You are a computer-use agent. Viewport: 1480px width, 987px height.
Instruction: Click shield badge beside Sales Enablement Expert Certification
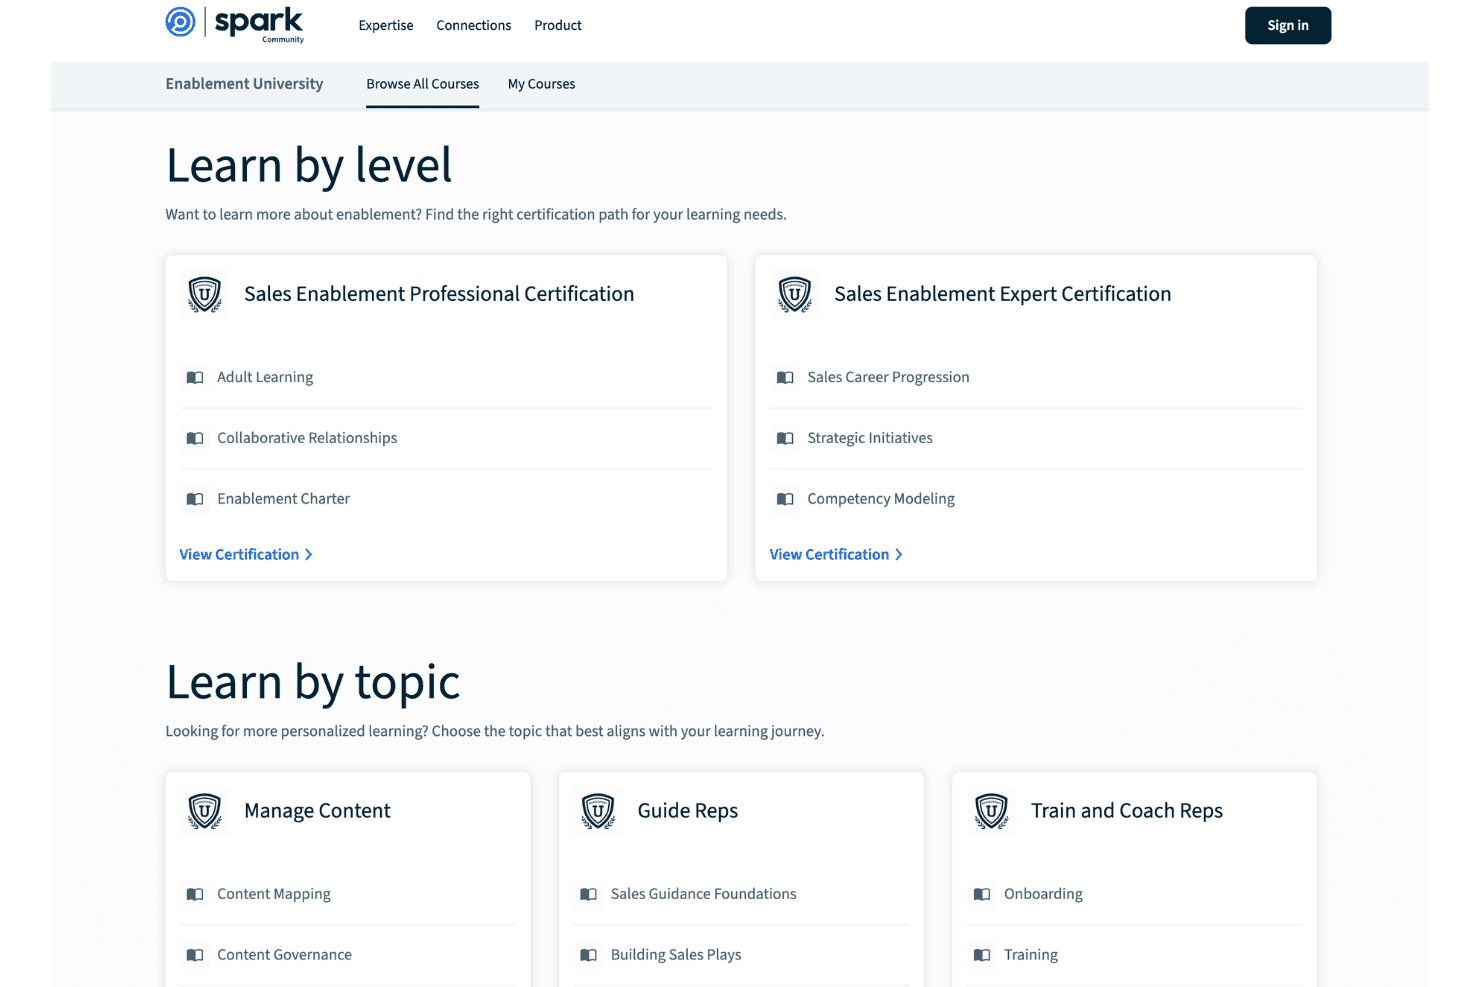(x=795, y=294)
